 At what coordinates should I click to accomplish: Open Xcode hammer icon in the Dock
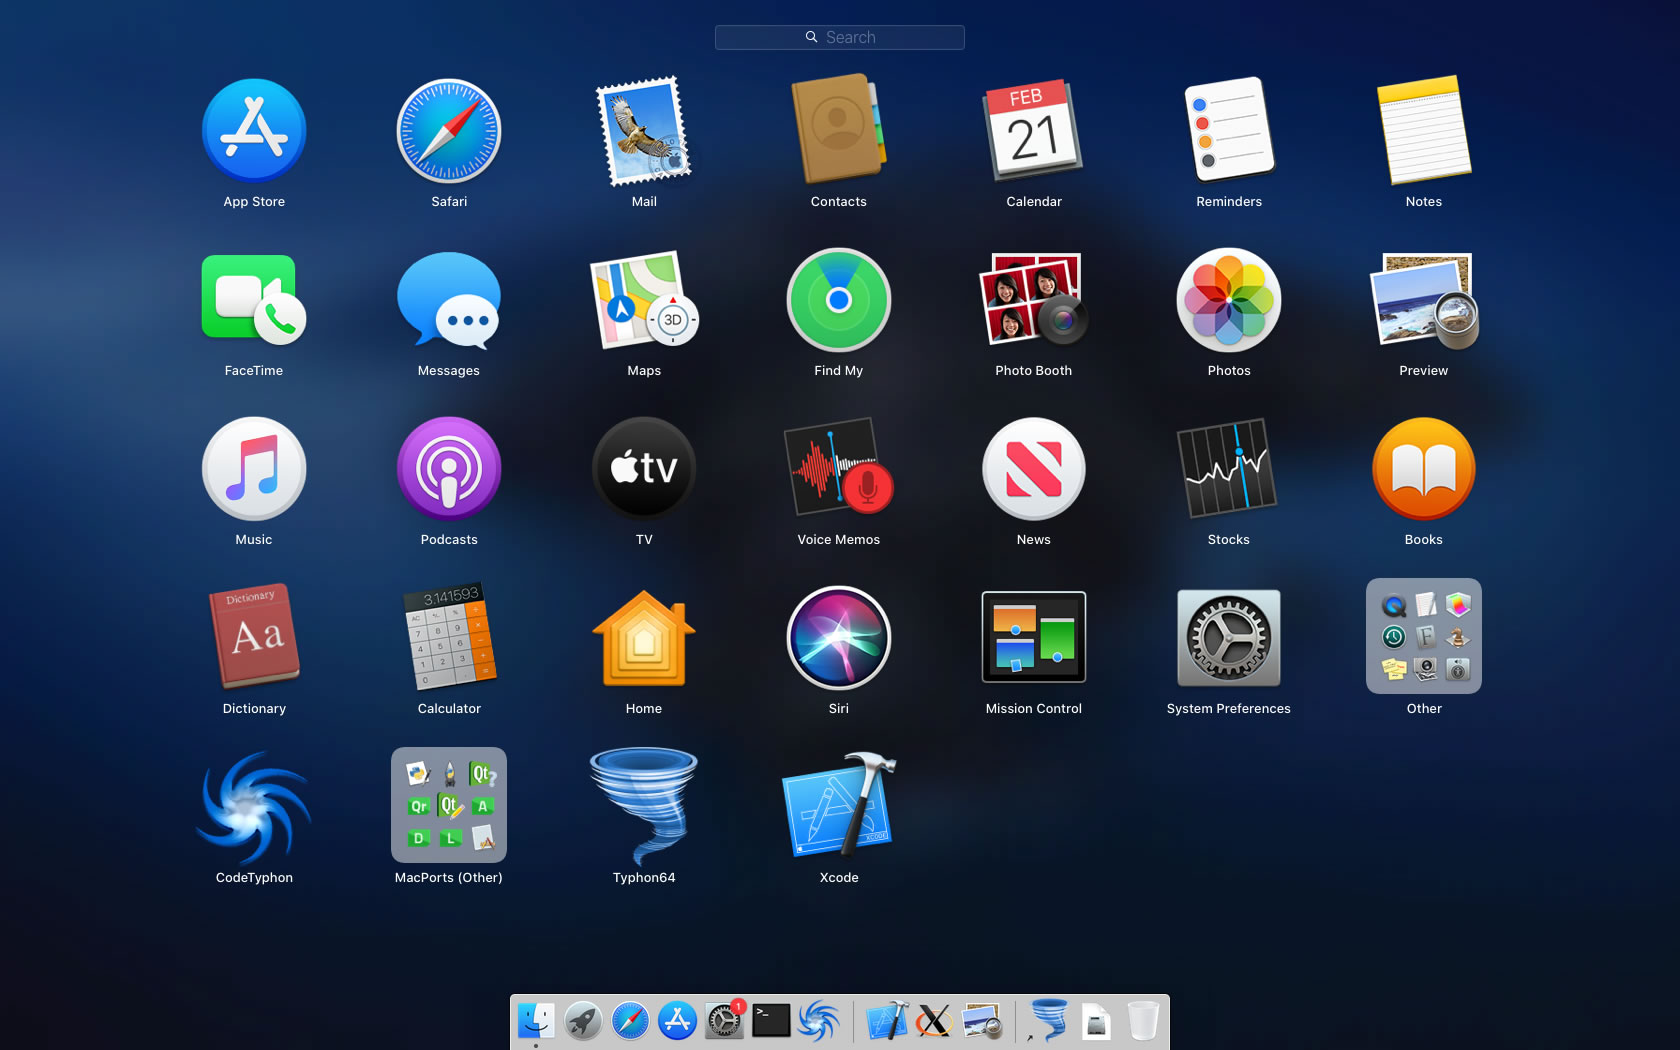coord(887,1021)
